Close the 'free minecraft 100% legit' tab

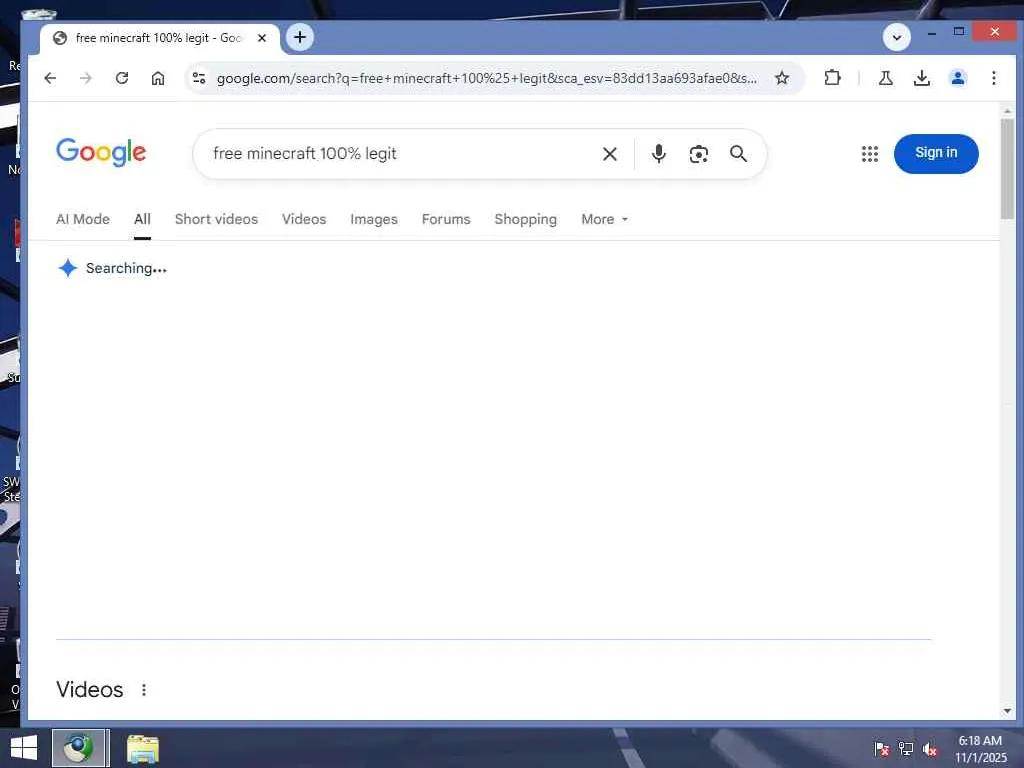click(262, 38)
